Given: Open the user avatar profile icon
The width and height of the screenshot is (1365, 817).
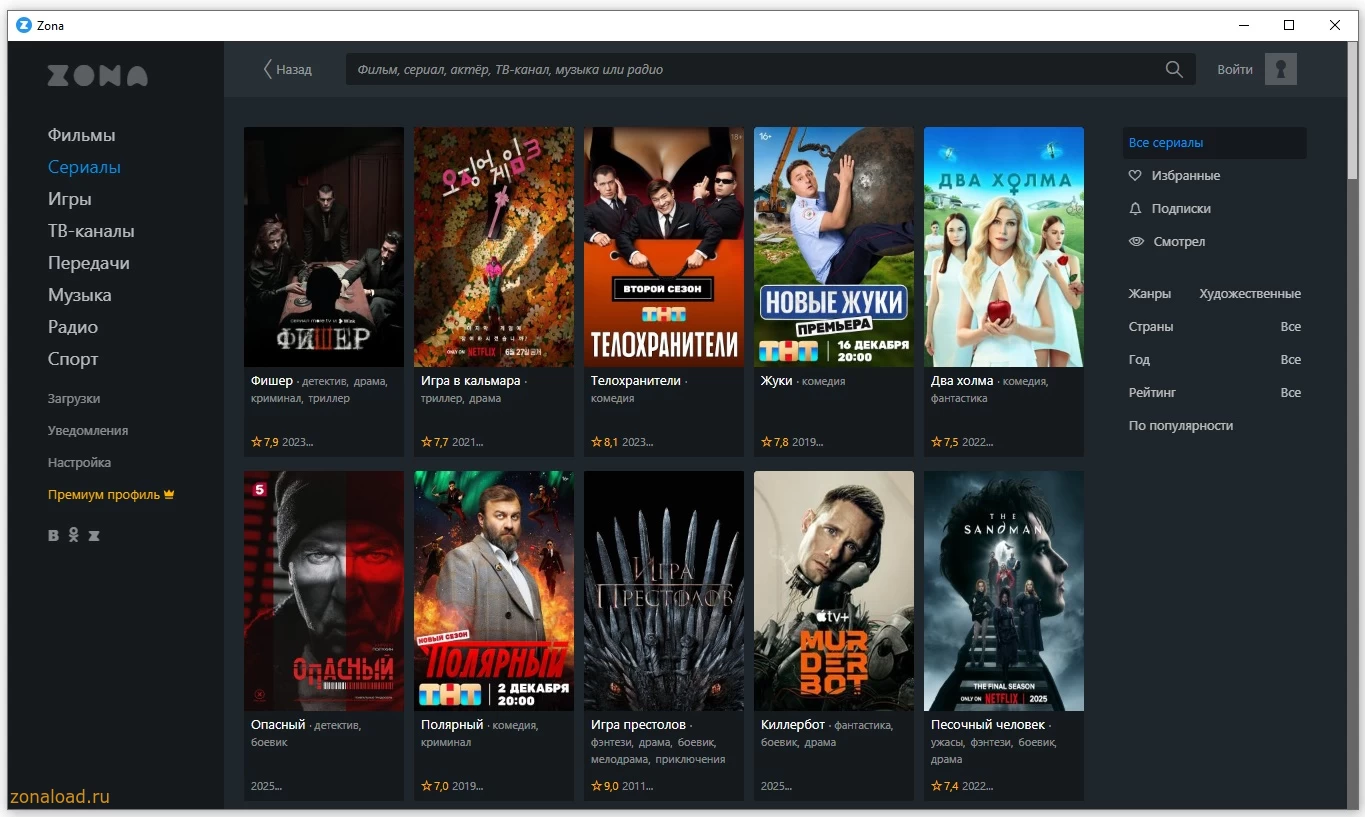Looking at the screenshot, I should 1281,69.
